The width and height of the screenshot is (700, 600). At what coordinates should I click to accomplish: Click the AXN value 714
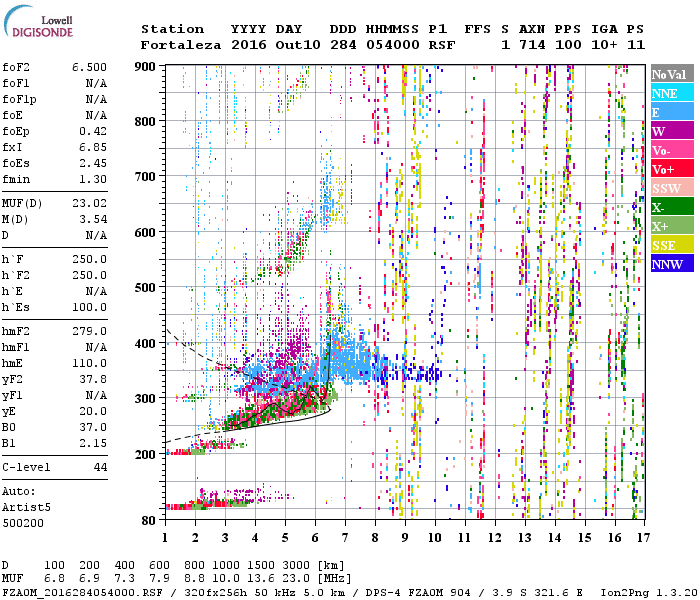tap(532, 45)
